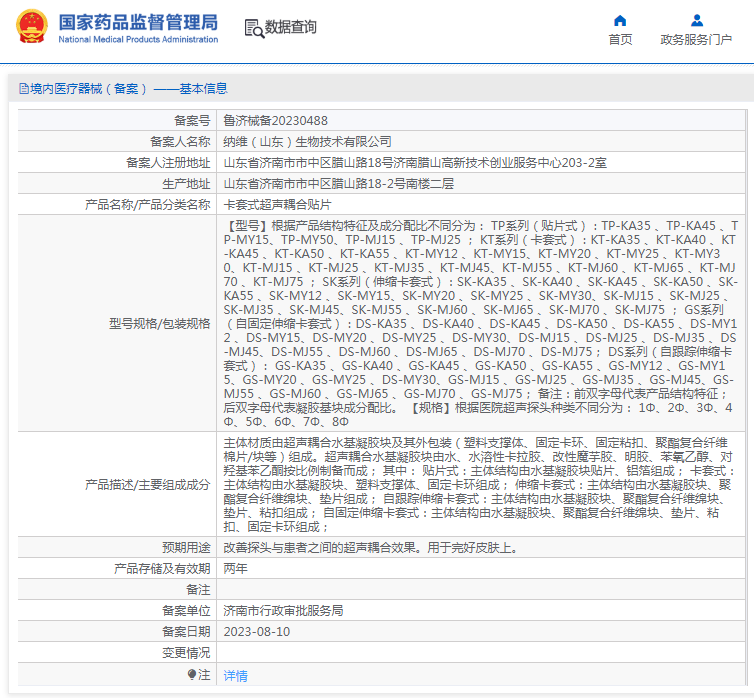Click the 产品描述/主要组成成分 label
Viewport: 754px width, 698px height.
pos(148,485)
